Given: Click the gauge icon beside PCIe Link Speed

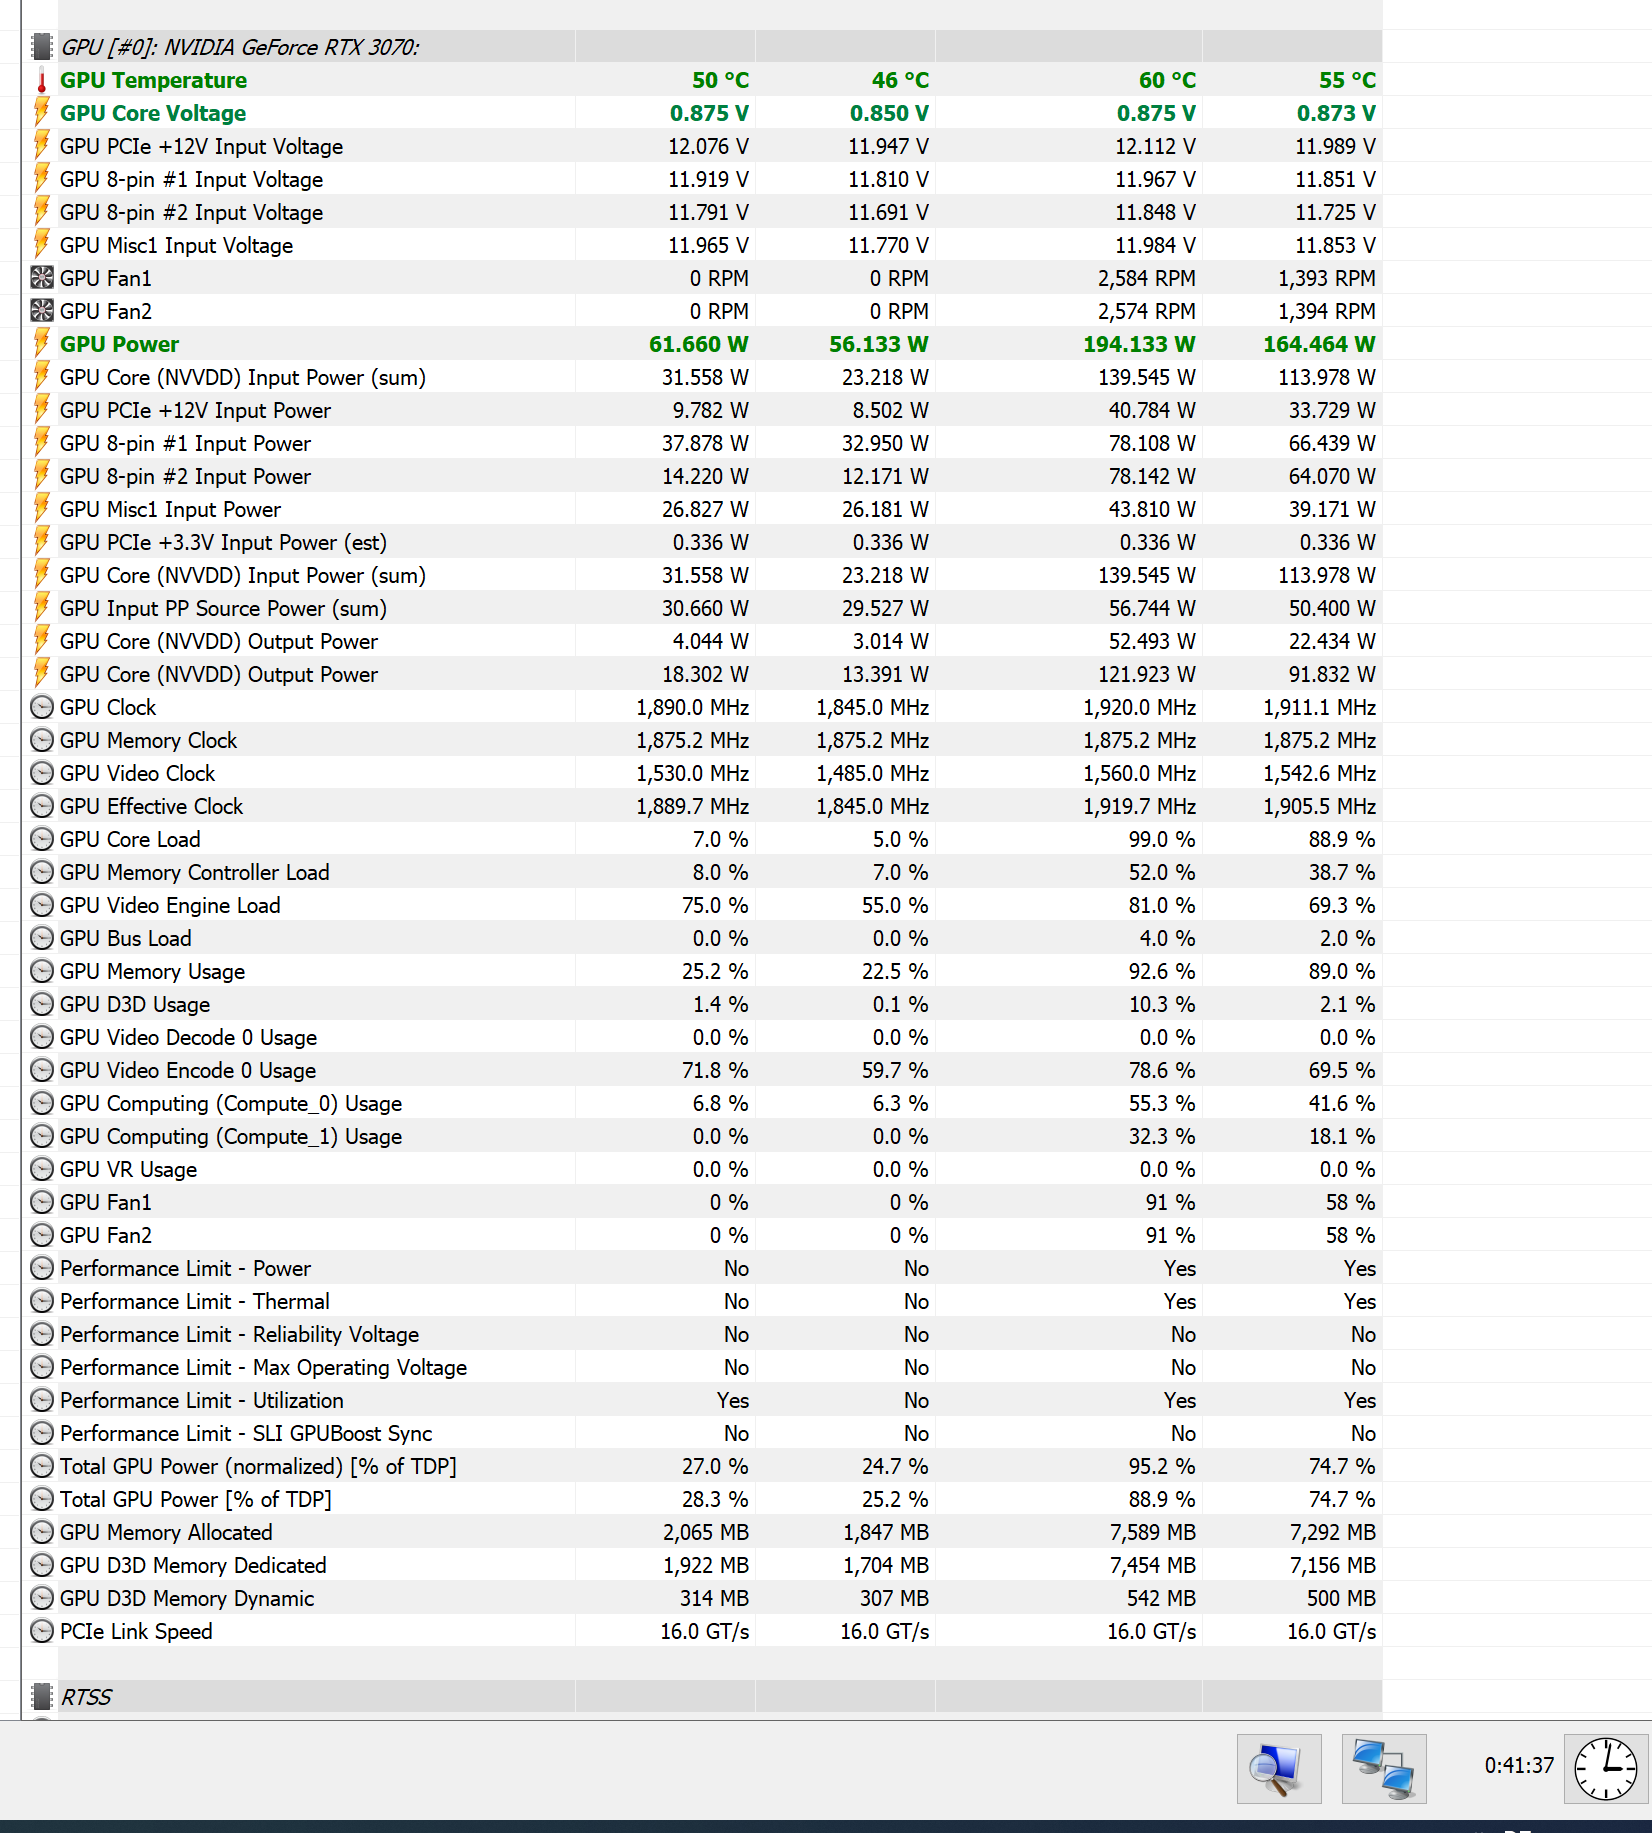Looking at the screenshot, I should (42, 1631).
